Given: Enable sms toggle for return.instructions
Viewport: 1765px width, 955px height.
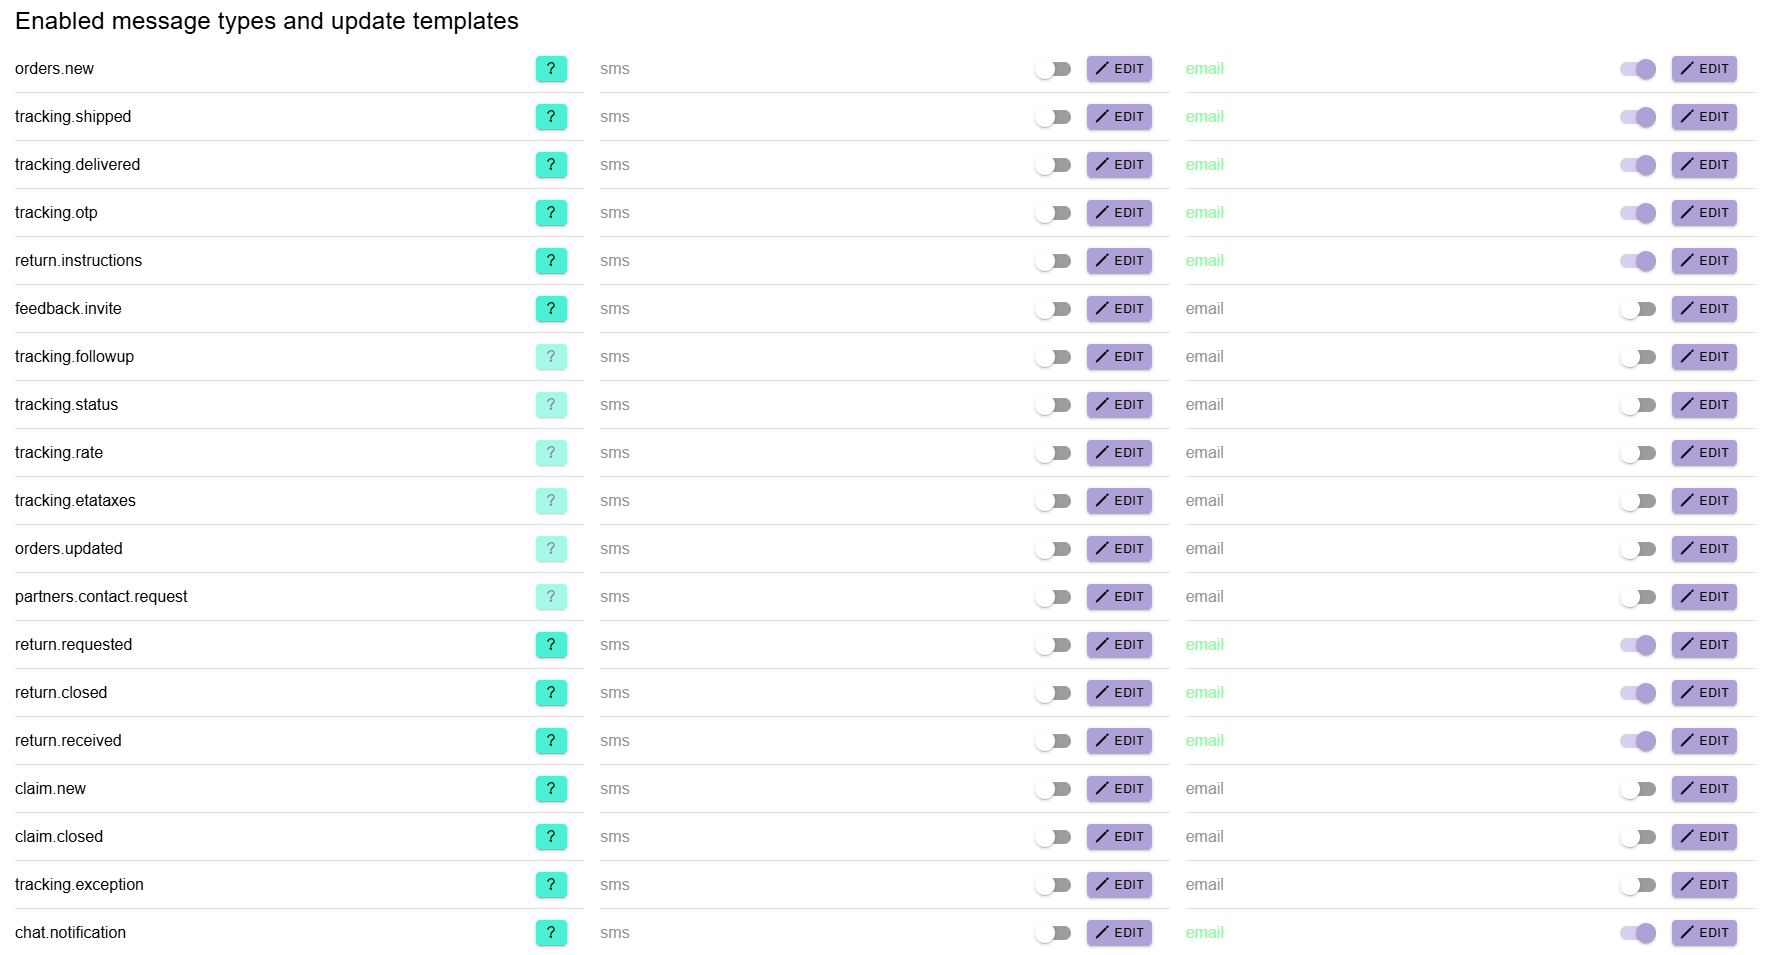Looking at the screenshot, I should tap(1053, 261).
